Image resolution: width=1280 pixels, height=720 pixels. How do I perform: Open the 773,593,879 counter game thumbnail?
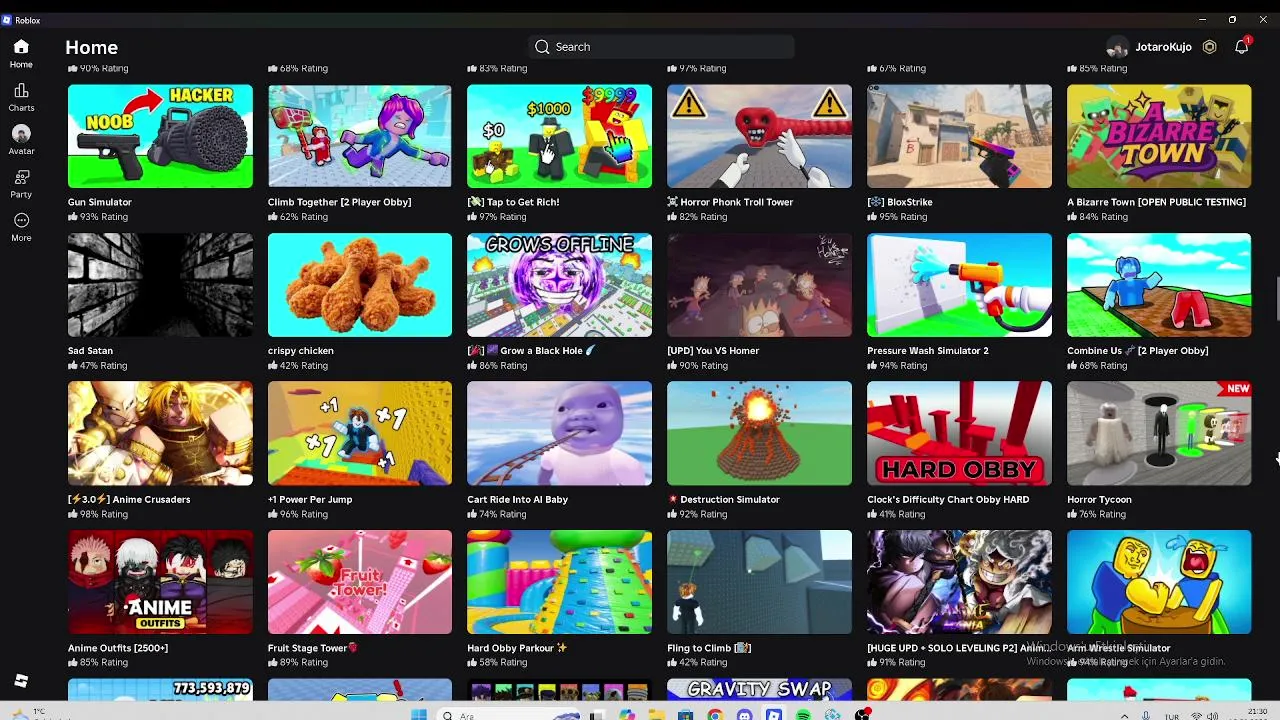160,690
